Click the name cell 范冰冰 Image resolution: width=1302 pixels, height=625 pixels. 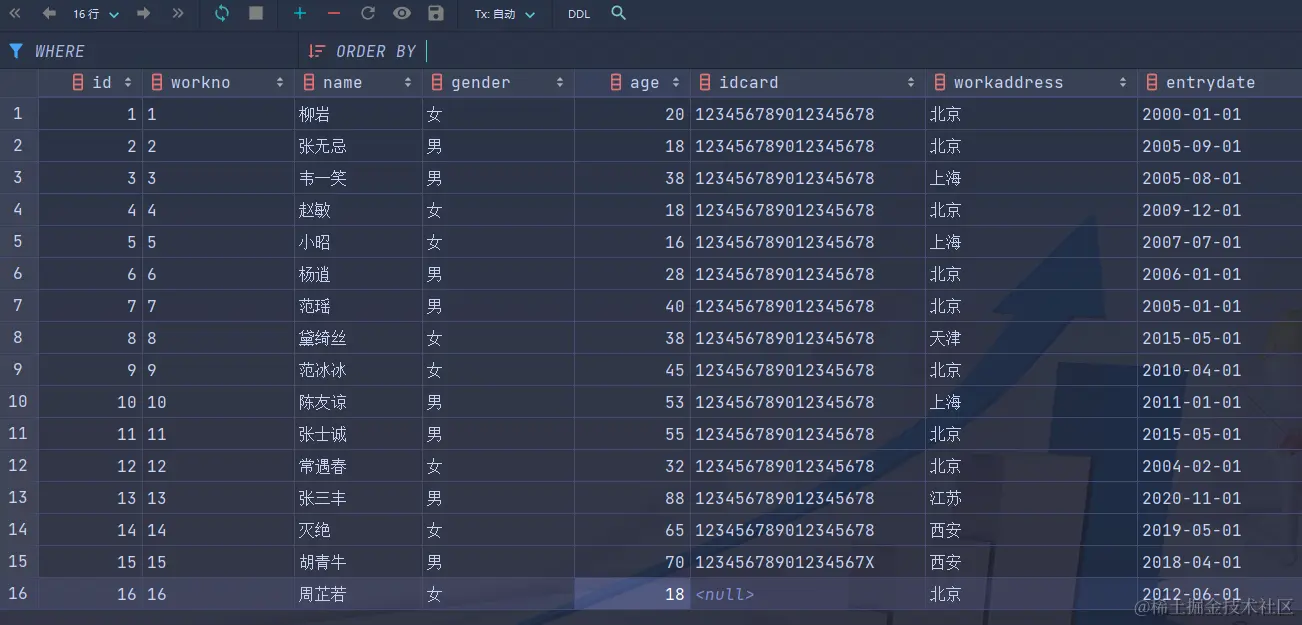(x=358, y=370)
